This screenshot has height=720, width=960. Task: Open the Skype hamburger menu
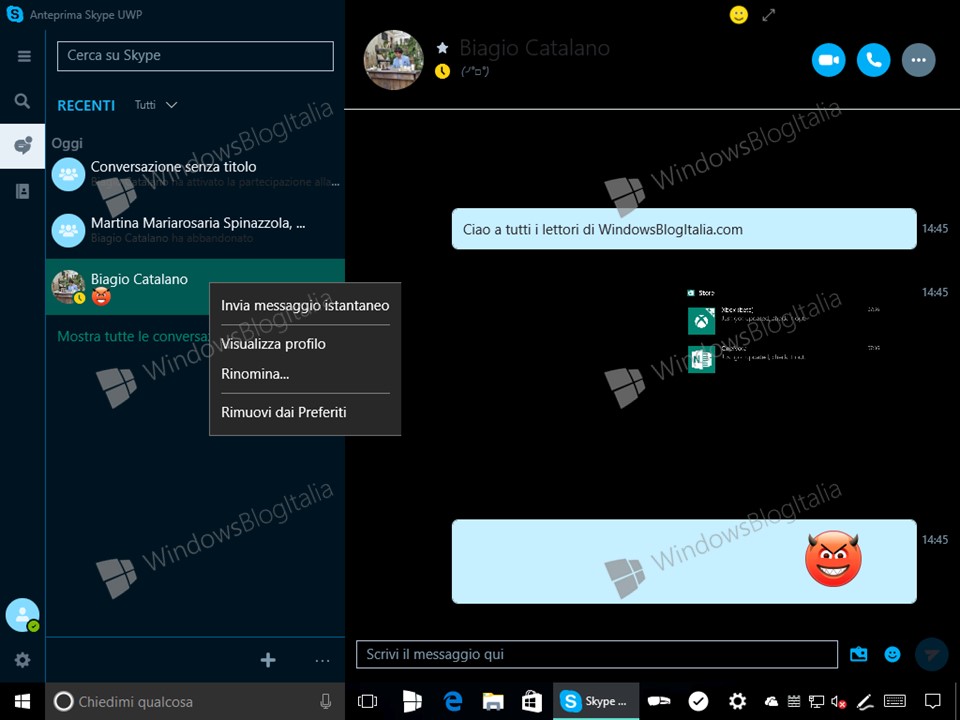point(24,56)
